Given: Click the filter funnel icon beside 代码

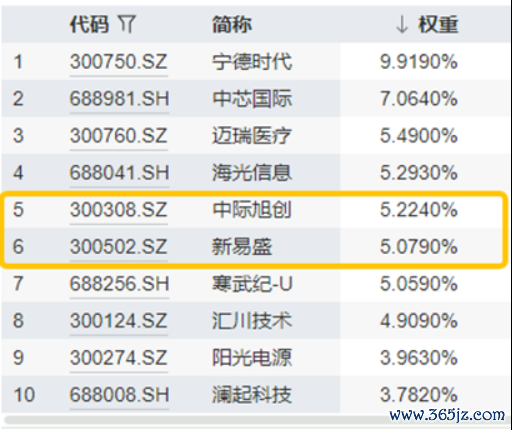Looking at the screenshot, I should [127, 24].
